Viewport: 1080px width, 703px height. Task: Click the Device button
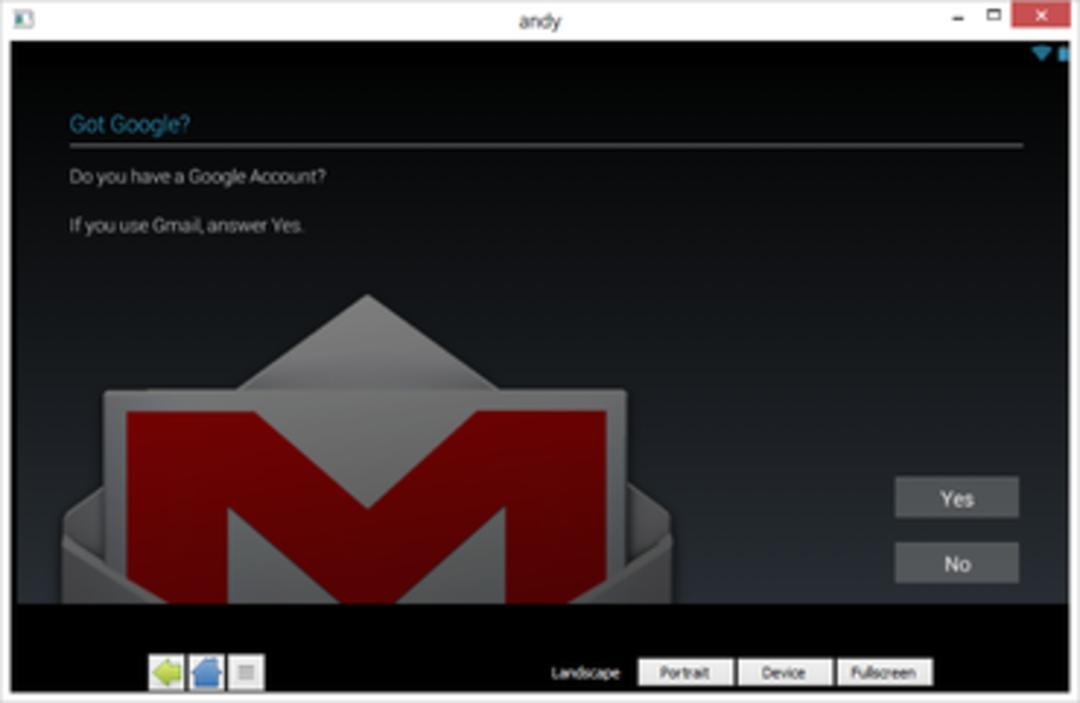click(784, 672)
